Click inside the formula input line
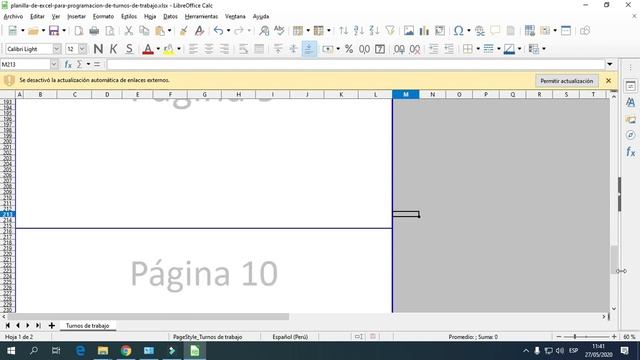640x360 pixels. pyautogui.click(x=355, y=64)
